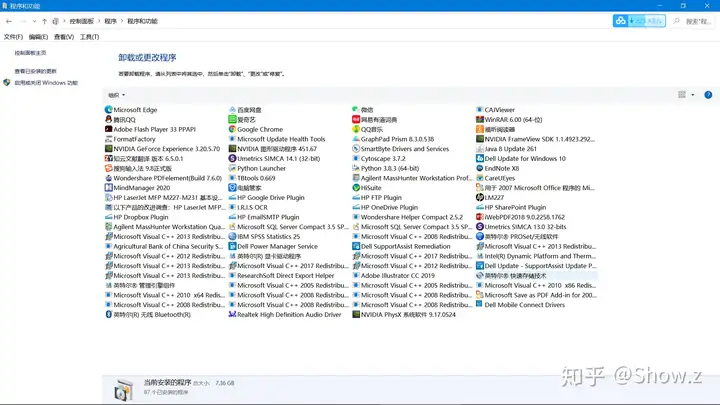The height and width of the screenshot is (405, 720).
Task: Click the Microsoft Edge program icon
Action: [x=108, y=110]
